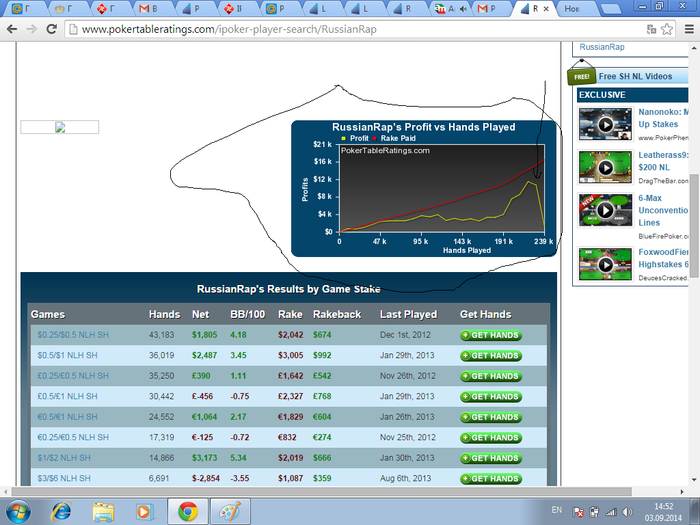
Task: Open the Leatherass9 $200 NL link
Action: [x=663, y=161]
